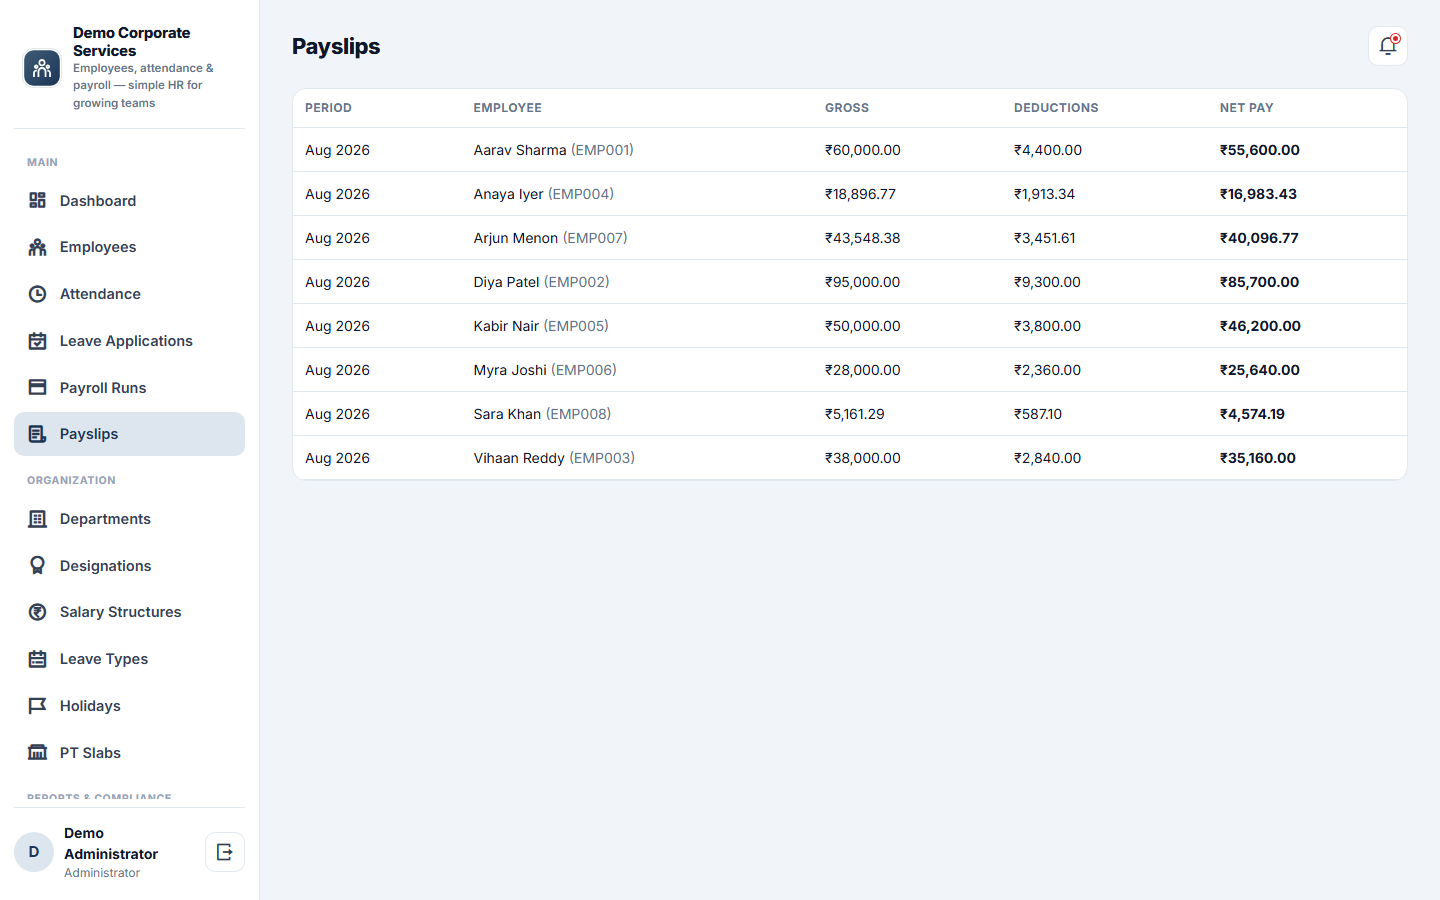This screenshot has width=1440, height=900.
Task: Click the Attendance clock icon
Action: click(x=38, y=294)
